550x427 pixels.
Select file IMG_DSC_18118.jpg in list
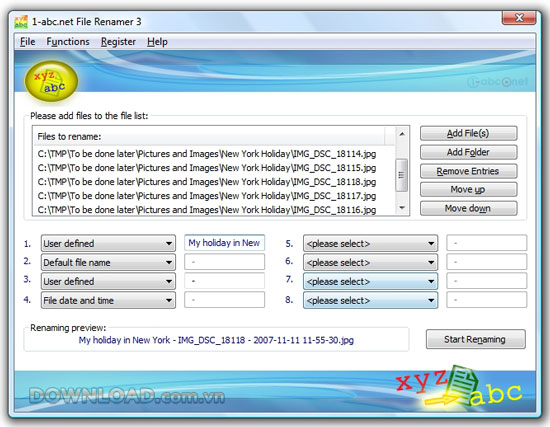[207, 182]
